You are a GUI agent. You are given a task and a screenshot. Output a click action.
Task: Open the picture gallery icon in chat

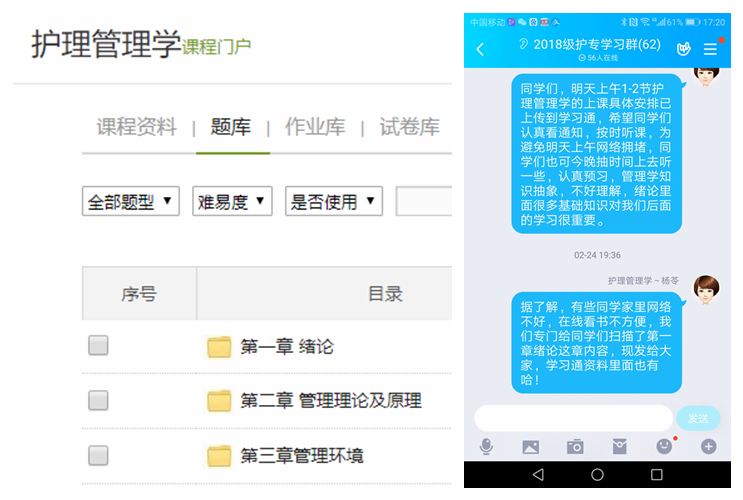tap(530, 446)
